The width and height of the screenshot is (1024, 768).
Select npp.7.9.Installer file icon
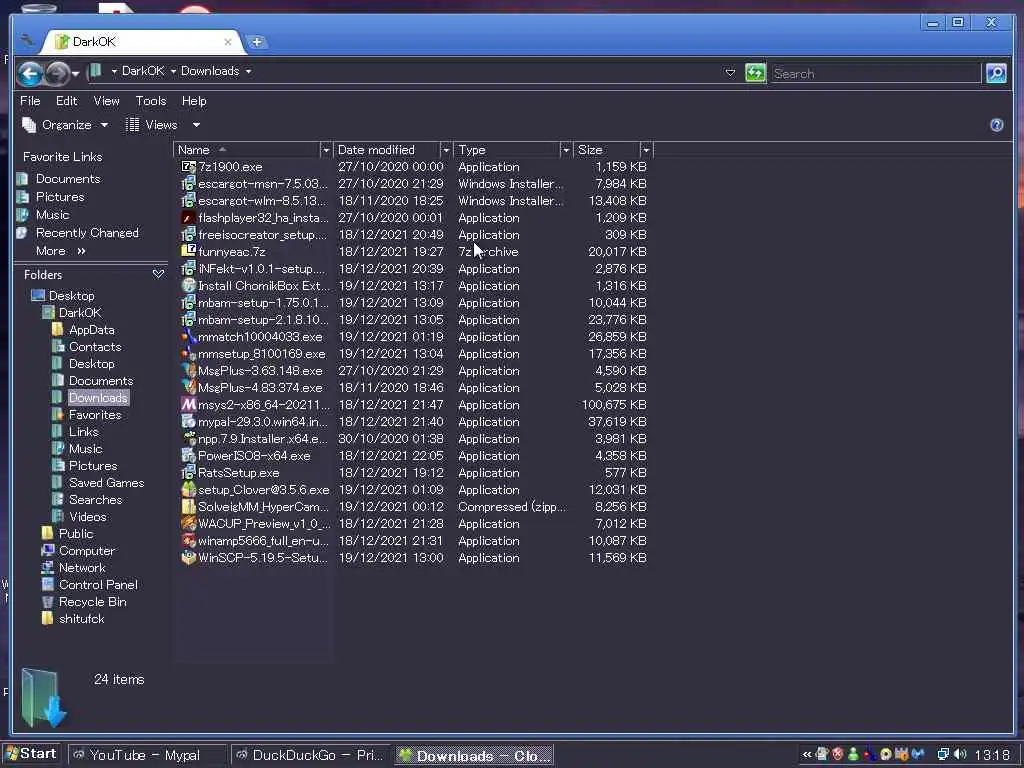[188, 438]
